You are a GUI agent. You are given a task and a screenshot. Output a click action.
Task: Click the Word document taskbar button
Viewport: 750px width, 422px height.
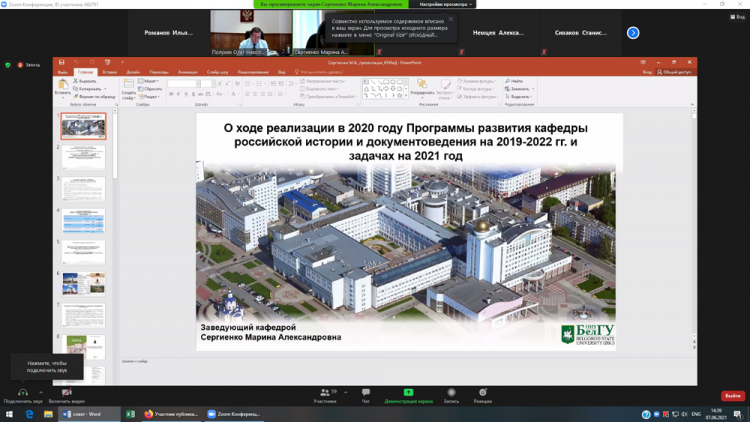tap(87, 414)
